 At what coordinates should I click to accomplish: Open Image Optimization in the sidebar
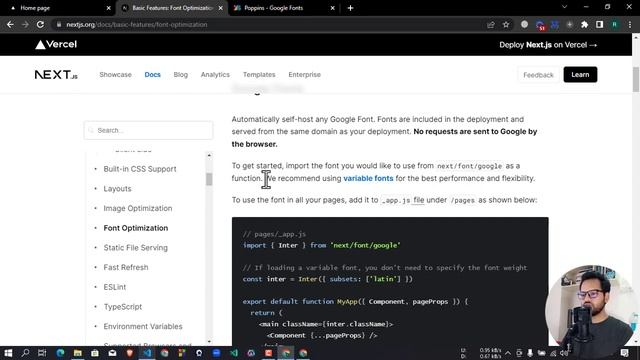(138, 208)
